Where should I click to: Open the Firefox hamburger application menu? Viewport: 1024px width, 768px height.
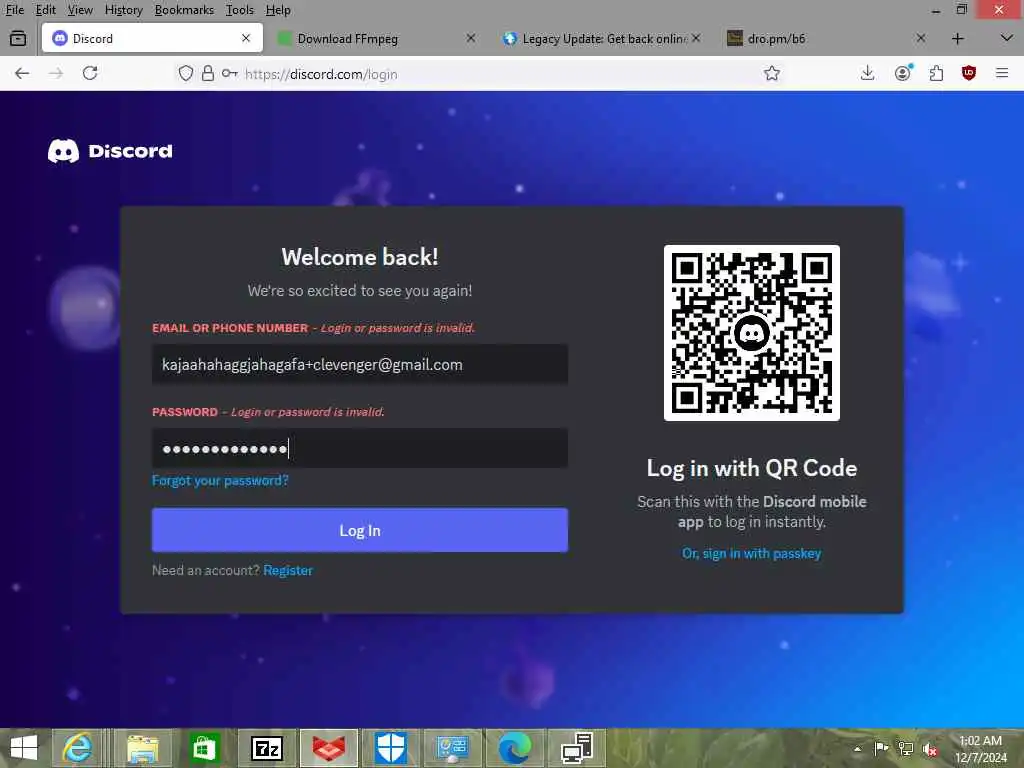1002,73
